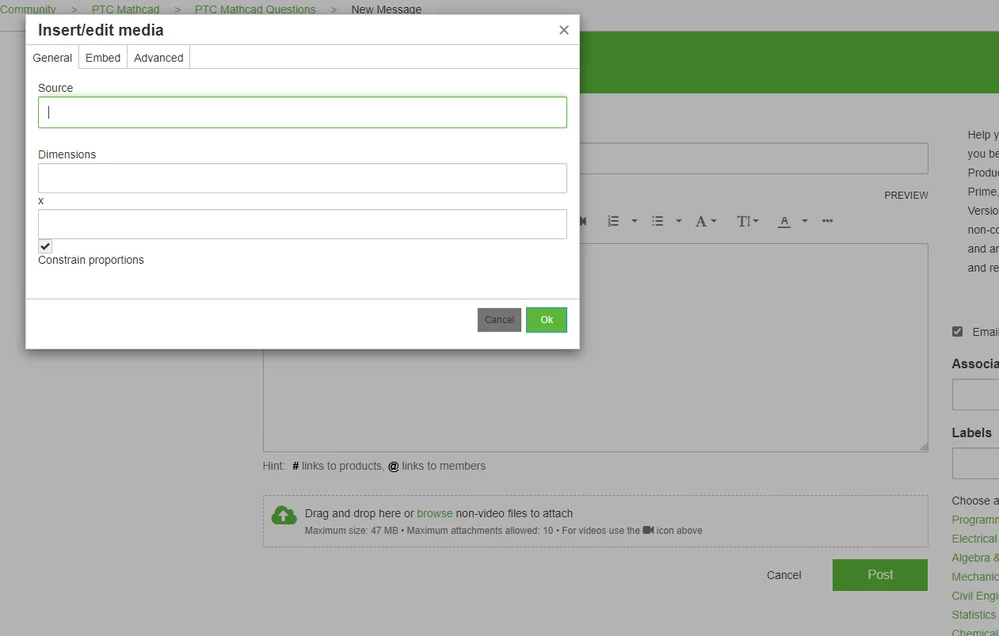Close the Insert/edit media dialog
This screenshot has height=636, width=999.
tap(563, 30)
